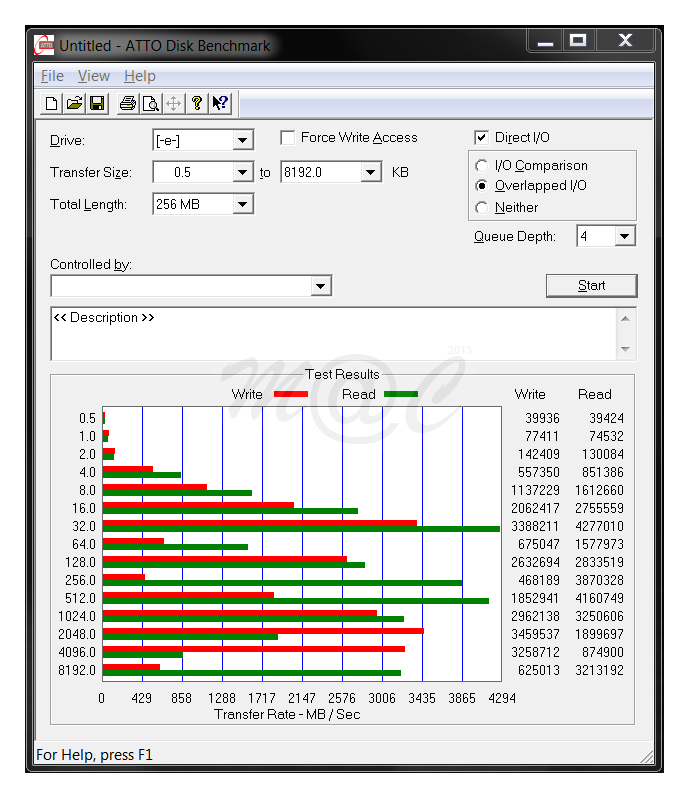Click the yellow question mark About icon
Screen dimensions: 689x798
click(x=197, y=104)
